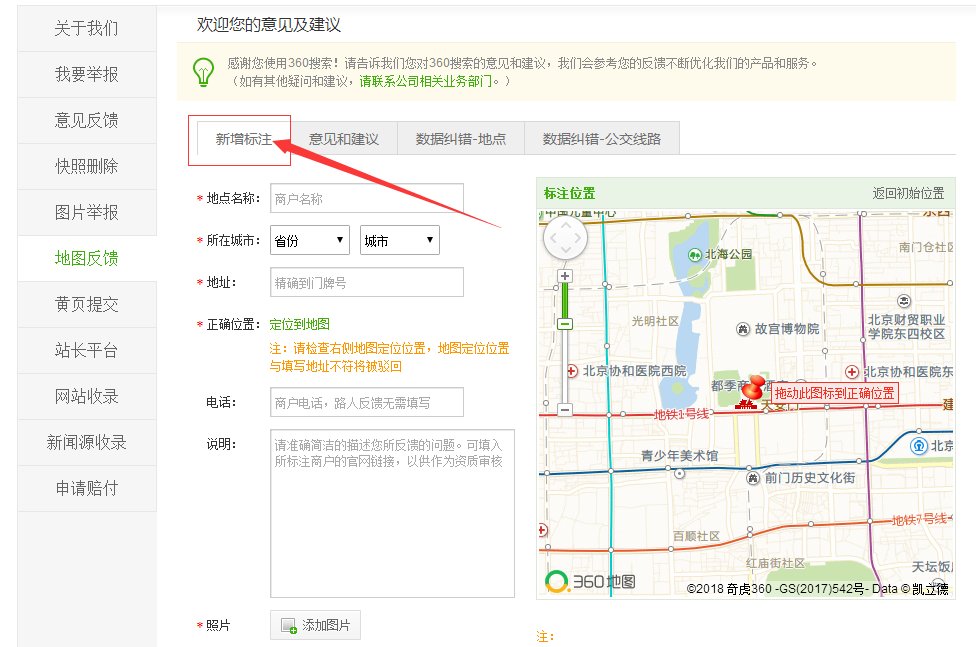Open the 省份 province dropdown
The width and height of the screenshot is (976, 647).
(x=309, y=240)
